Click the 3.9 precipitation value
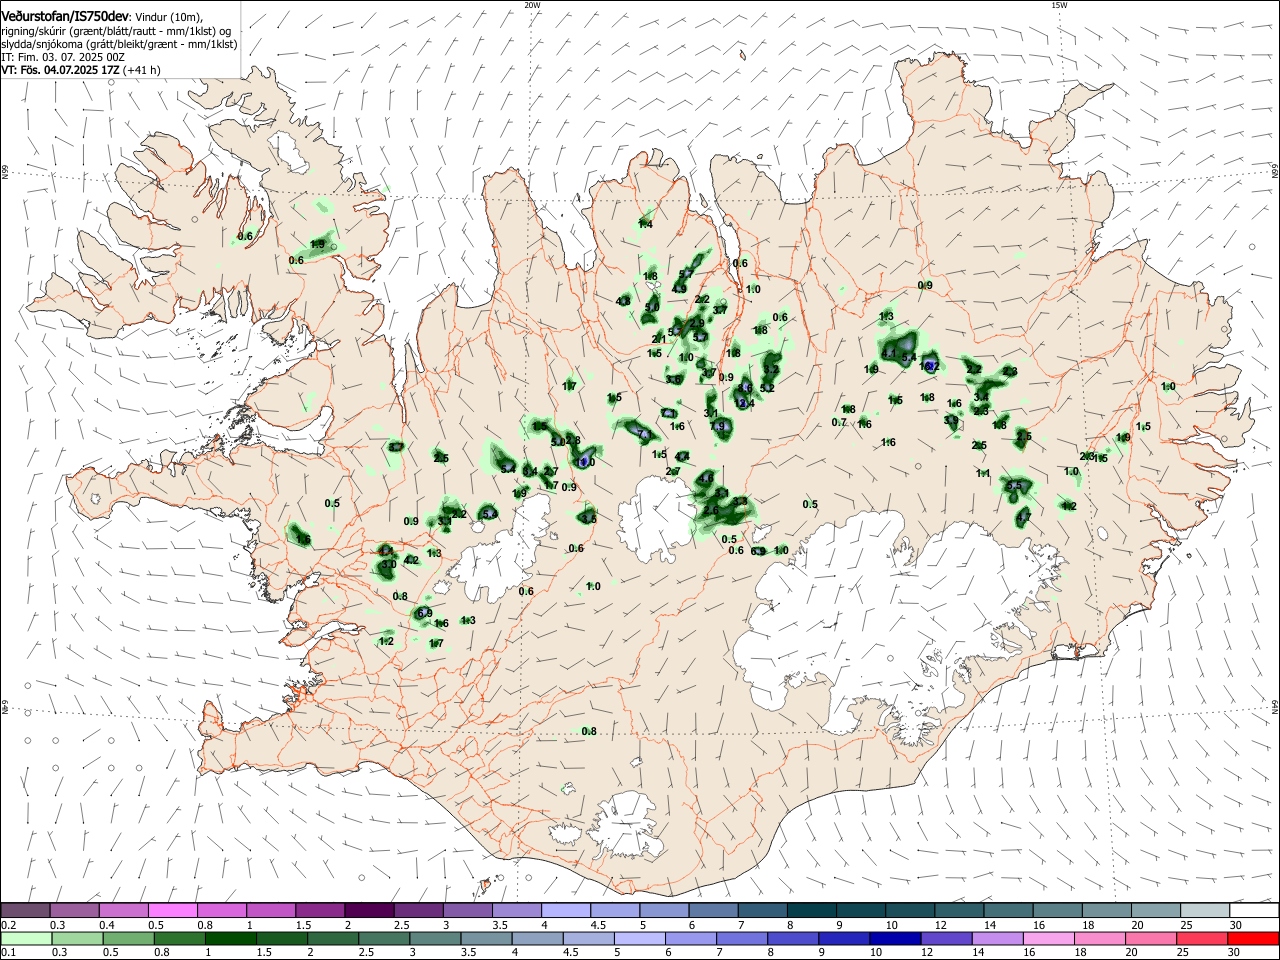1280x960 pixels. (x=950, y=421)
